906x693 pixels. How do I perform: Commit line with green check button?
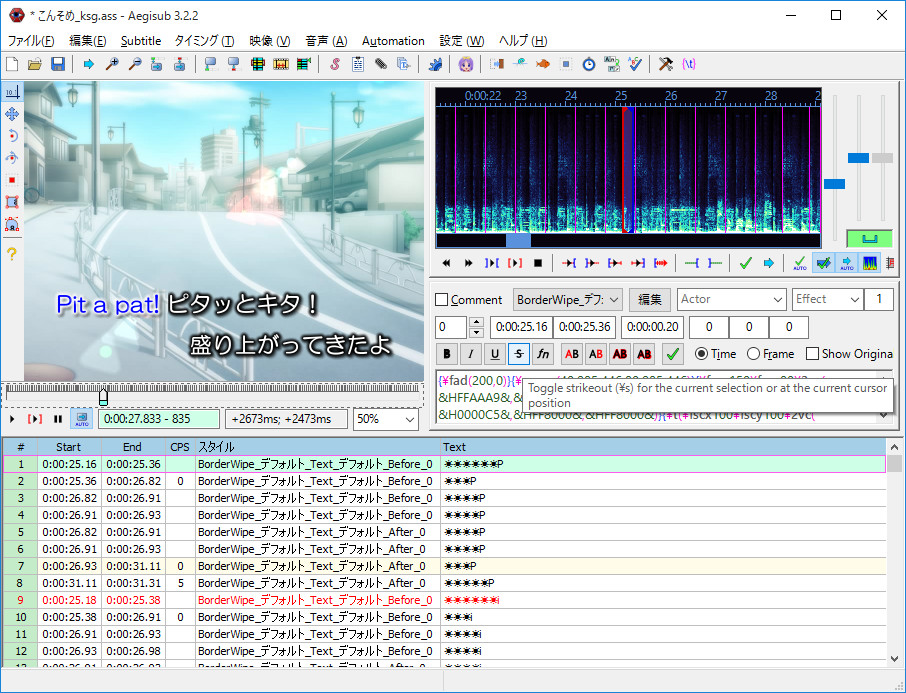coord(672,354)
